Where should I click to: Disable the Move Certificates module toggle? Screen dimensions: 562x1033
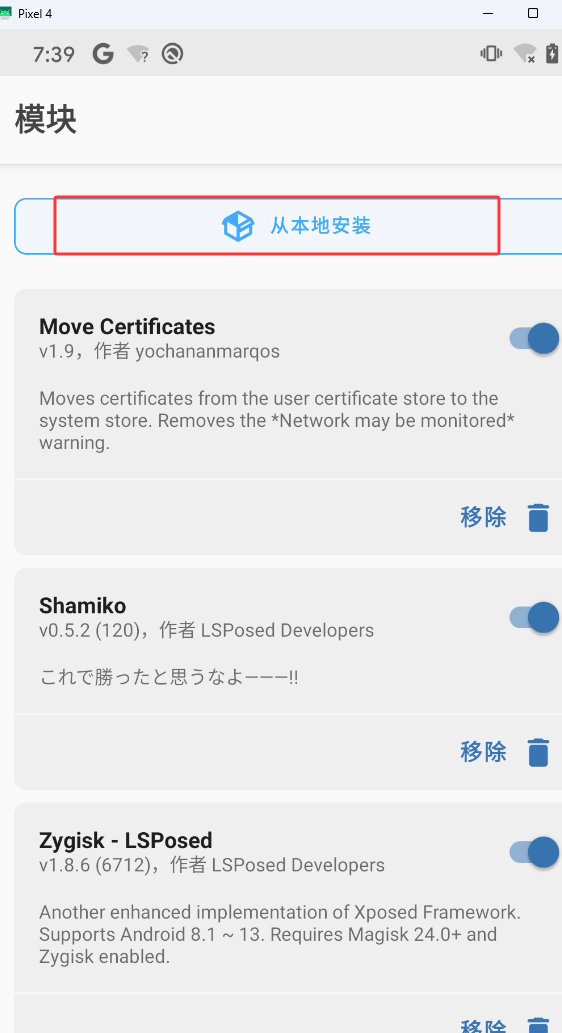coord(534,339)
